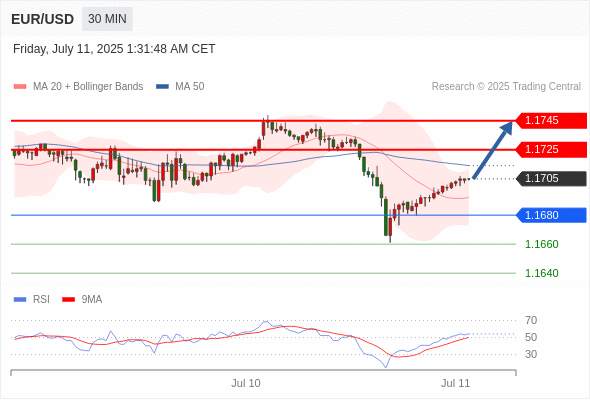Click the 9MA legend label
This screenshot has height=400, width=590.
(92, 300)
